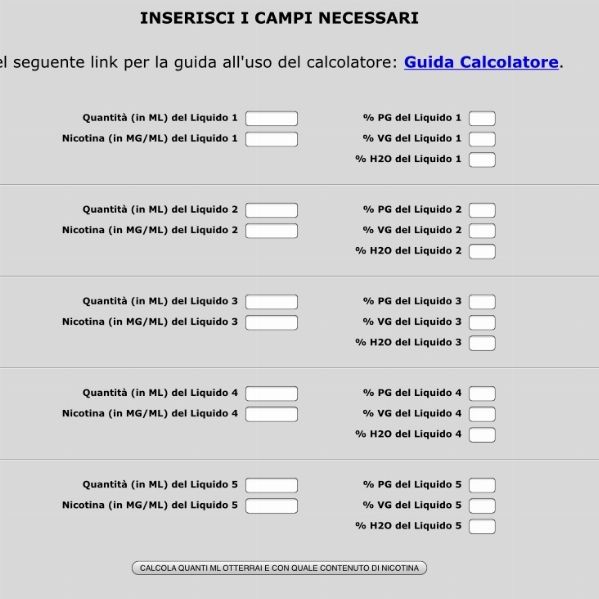
Task: Click the % H2O del Liquido 5 box
Action: pyautogui.click(x=482, y=526)
